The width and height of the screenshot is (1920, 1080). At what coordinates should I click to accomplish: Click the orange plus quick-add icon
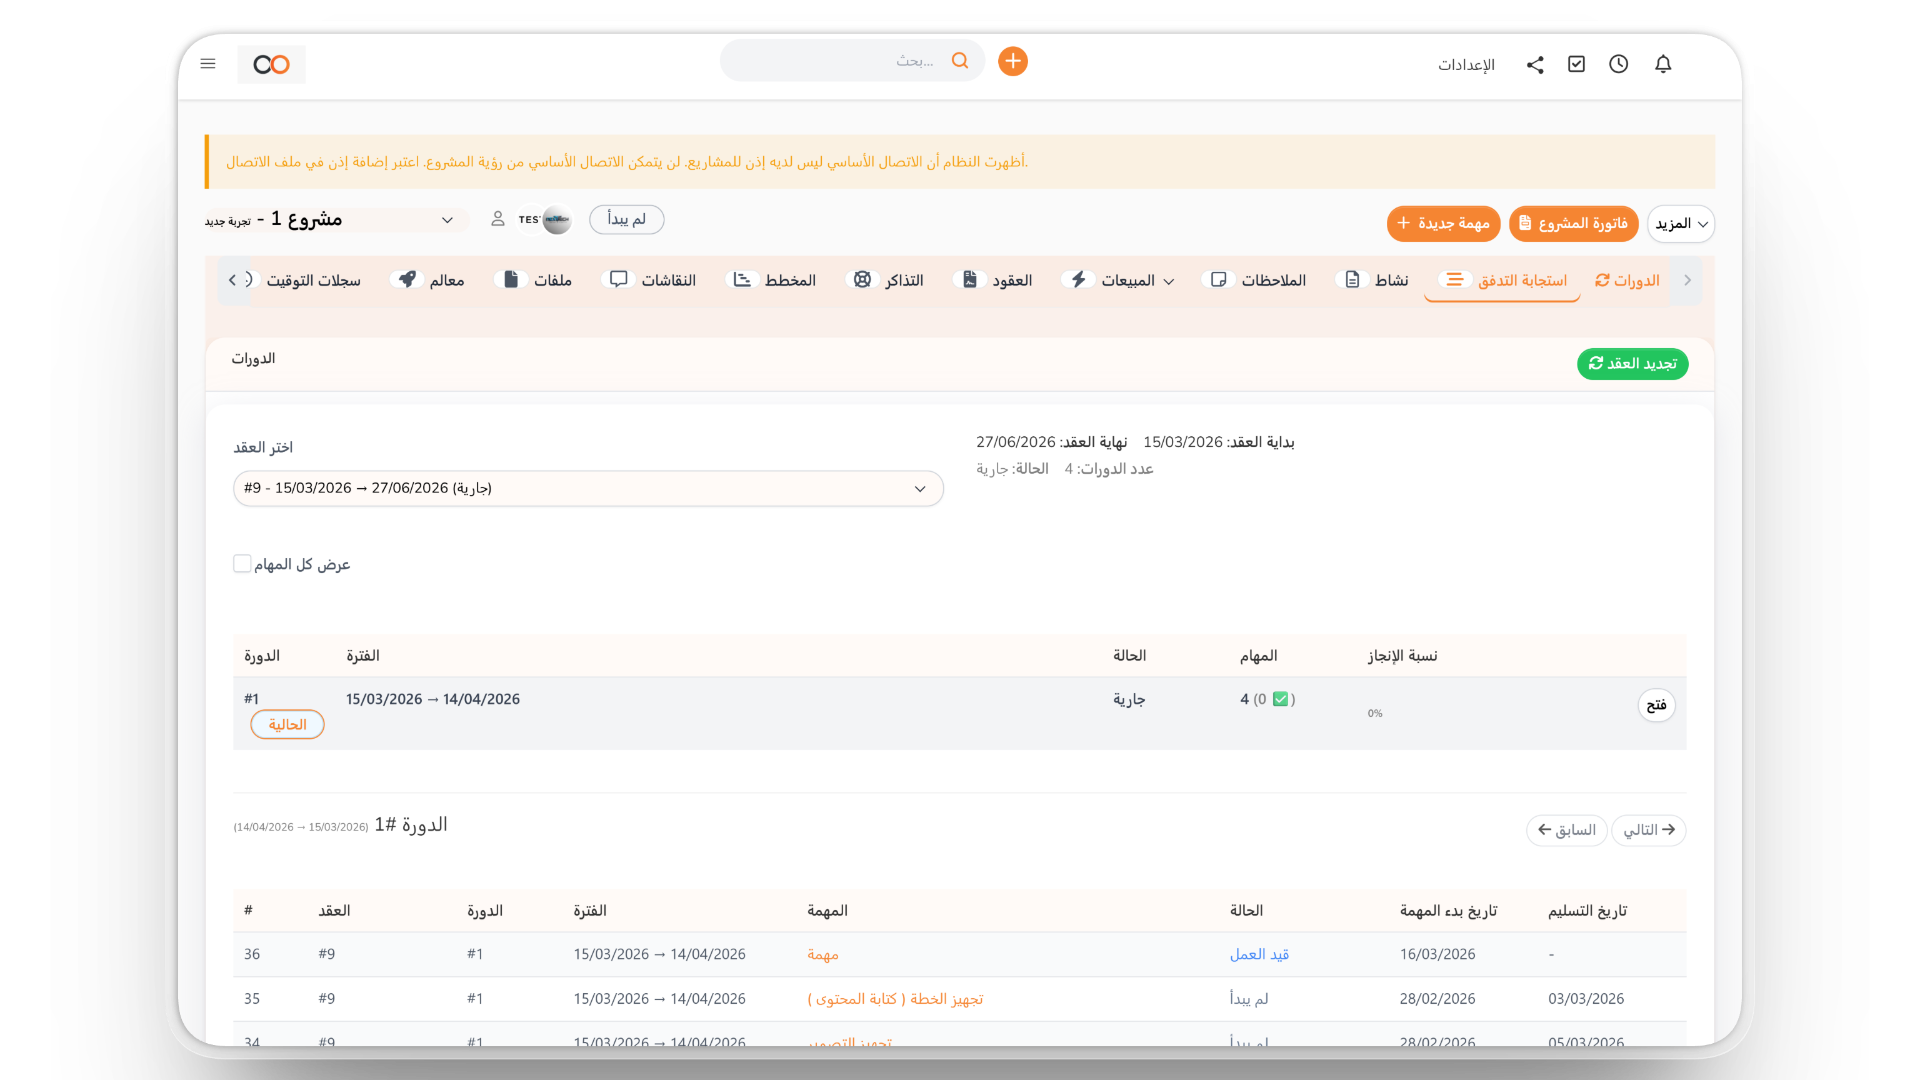click(1013, 61)
